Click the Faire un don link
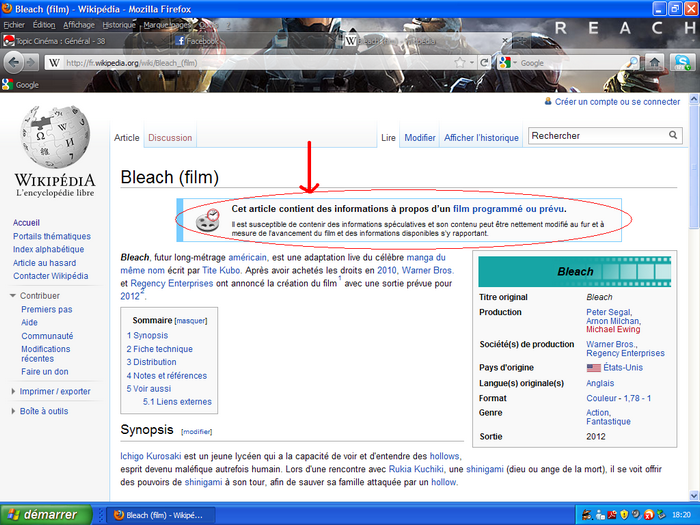This screenshot has height=525, width=700. 45,371
